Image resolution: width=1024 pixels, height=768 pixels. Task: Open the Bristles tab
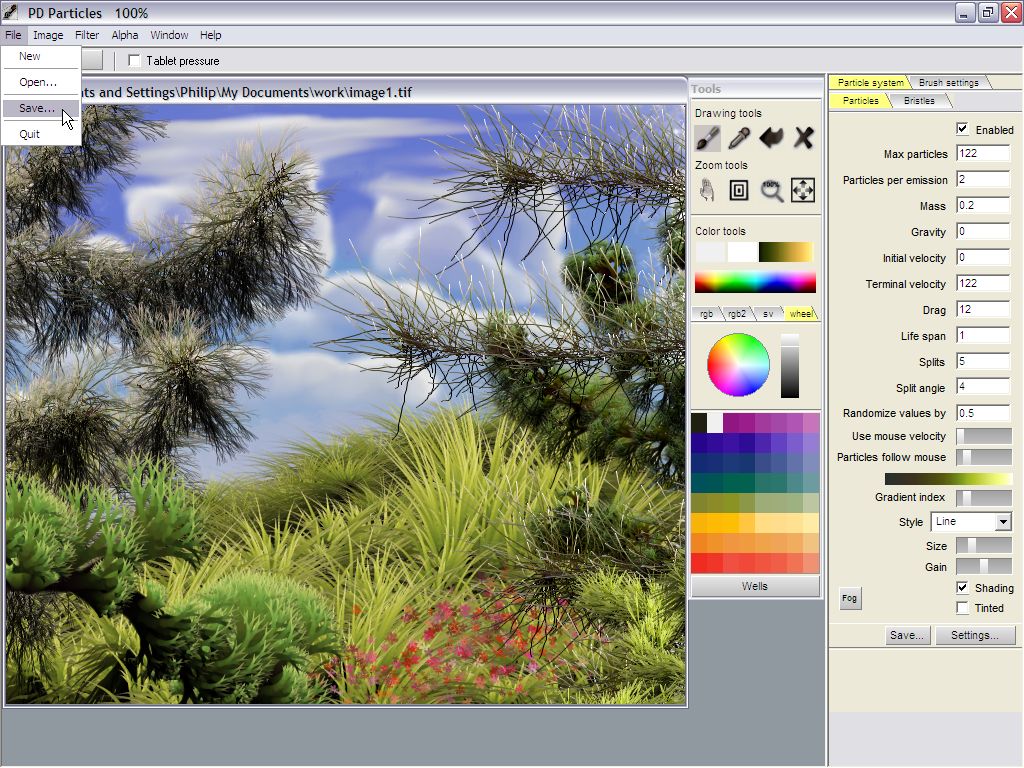(x=919, y=101)
